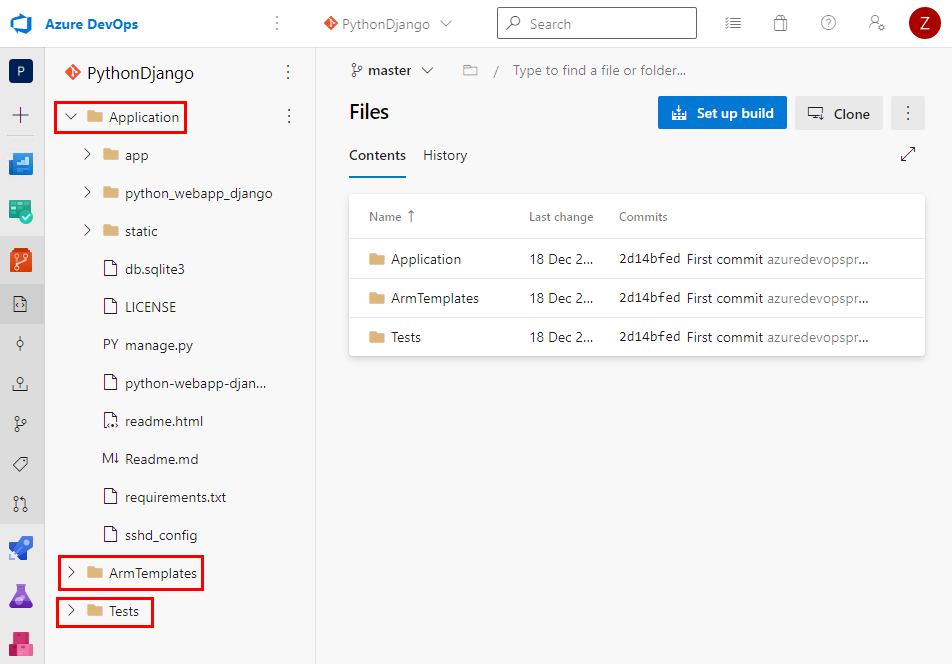Open the Files page more actions menu
The height and width of the screenshot is (664, 952).
[x=908, y=113]
